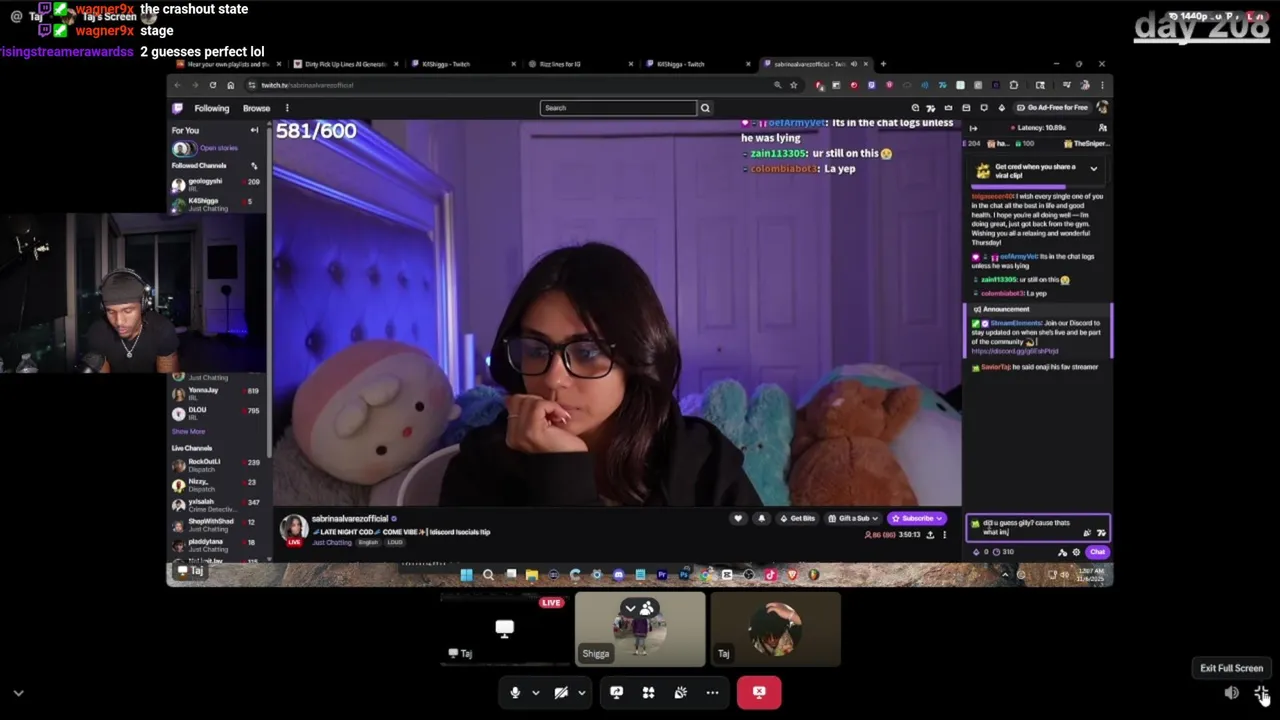The image size is (1280, 720).
Task: Open chat community users icon
Action: coord(1102,128)
